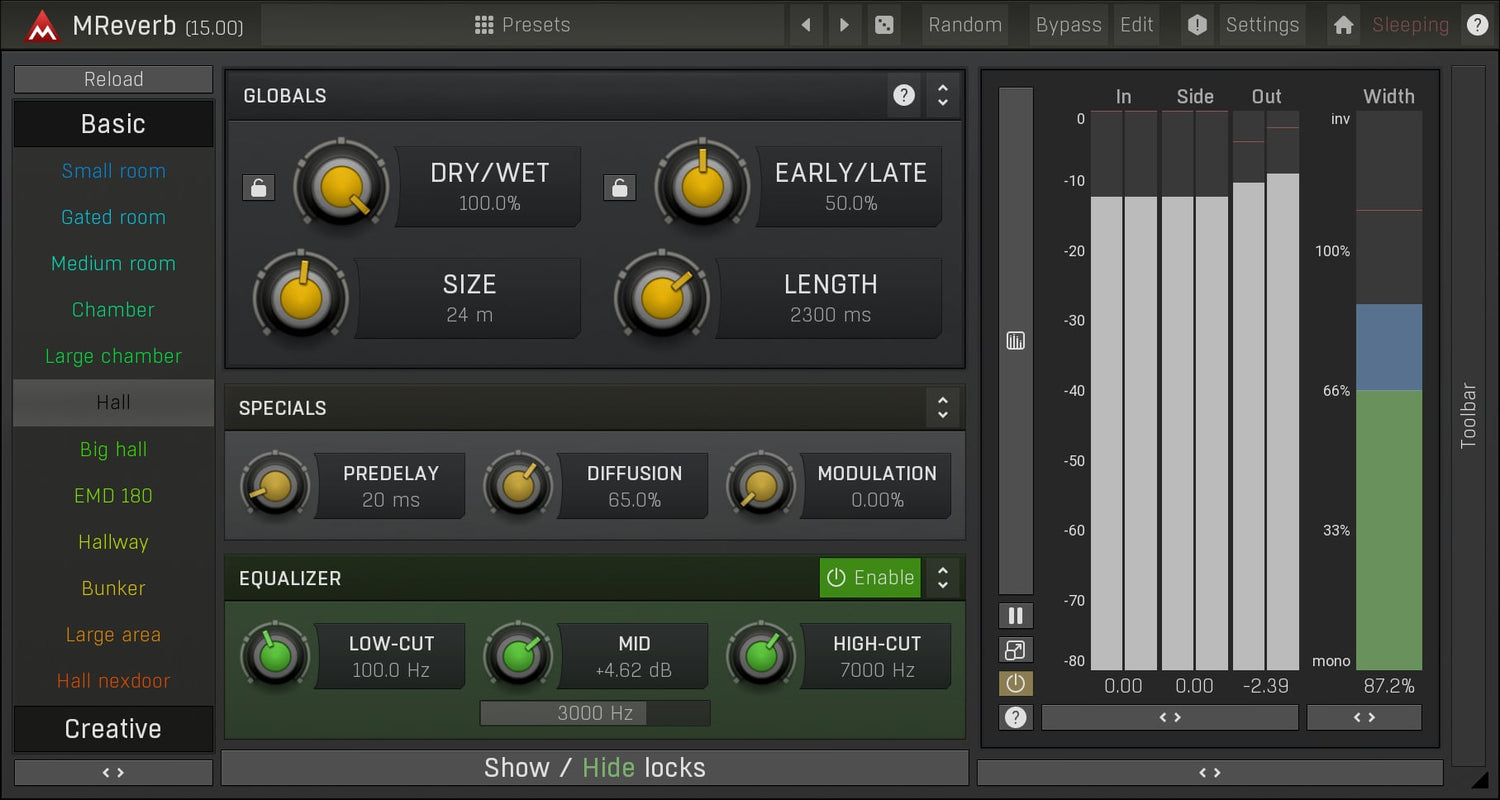Toggle the EARLY/LATE lock
Viewport: 1500px width, 800px height.
(619, 187)
